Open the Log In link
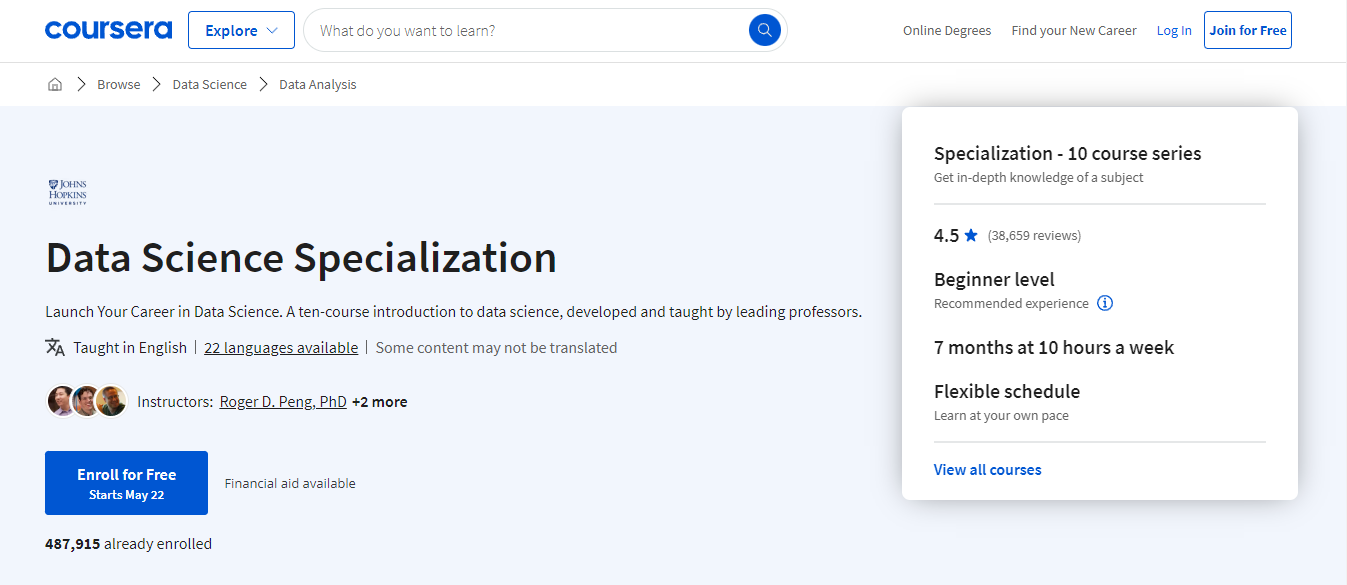This screenshot has height=585, width=1347. click(x=1174, y=31)
